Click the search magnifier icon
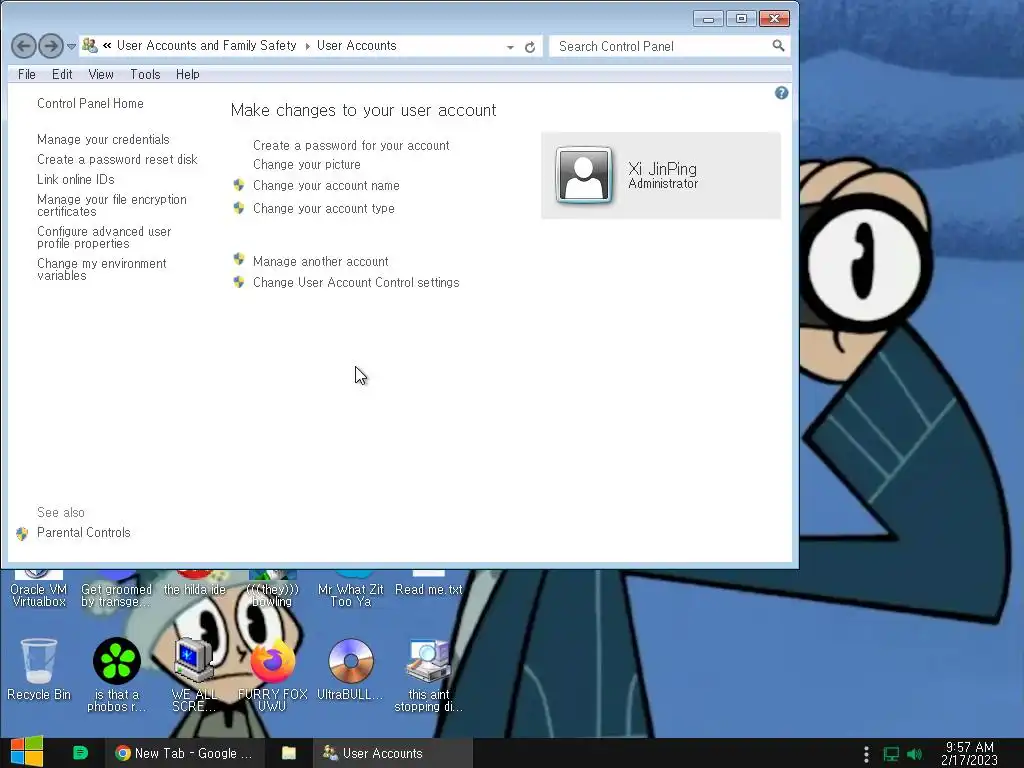Image resolution: width=1024 pixels, height=768 pixels. pyautogui.click(x=778, y=46)
